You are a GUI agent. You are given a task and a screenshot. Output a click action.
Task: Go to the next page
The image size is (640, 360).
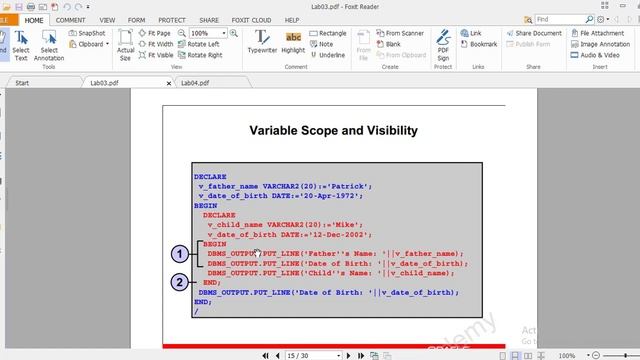point(348,356)
